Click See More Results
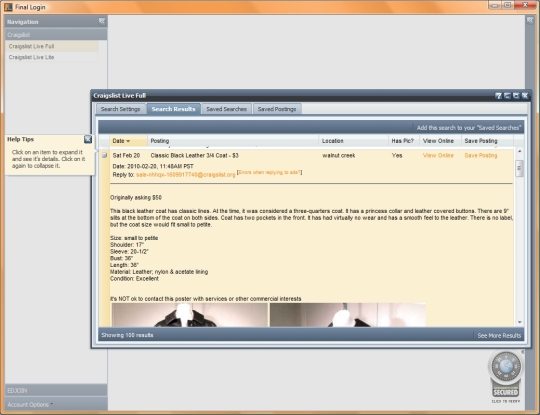Screen dimensions: 540x415 (x=499, y=335)
